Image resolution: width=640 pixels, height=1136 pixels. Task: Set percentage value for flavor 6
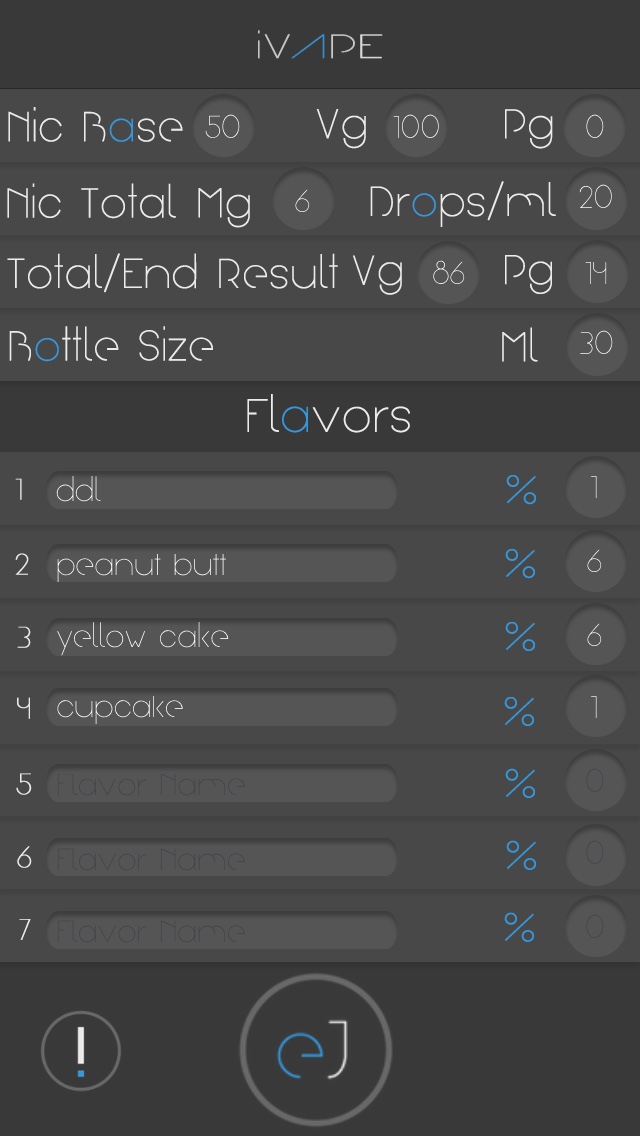click(x=594, y=855)
